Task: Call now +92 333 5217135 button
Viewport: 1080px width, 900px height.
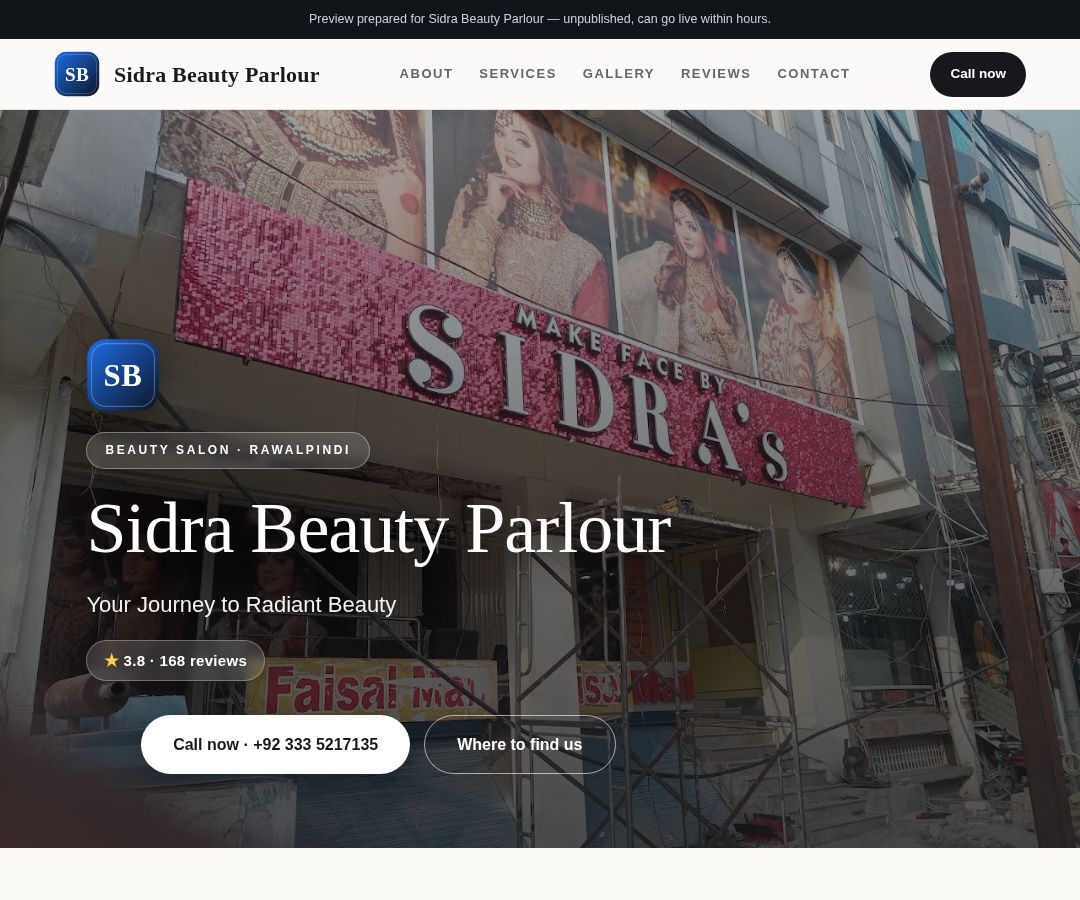Action: 275,744
